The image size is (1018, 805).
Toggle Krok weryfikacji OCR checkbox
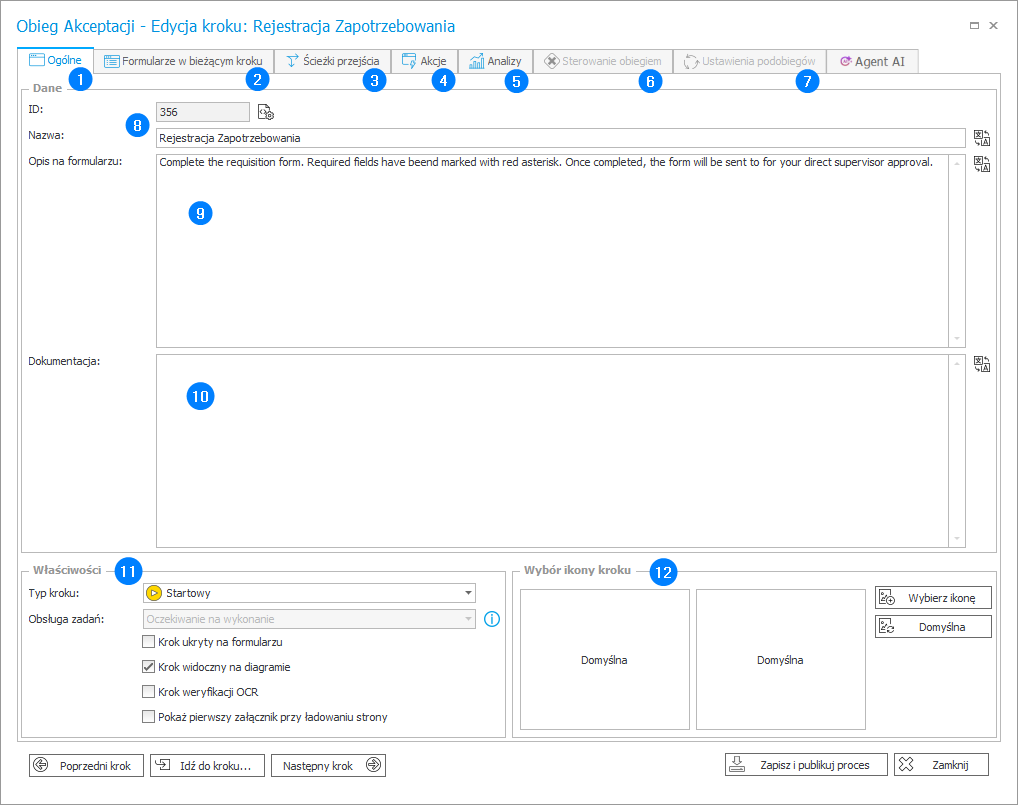coord(149,692)
